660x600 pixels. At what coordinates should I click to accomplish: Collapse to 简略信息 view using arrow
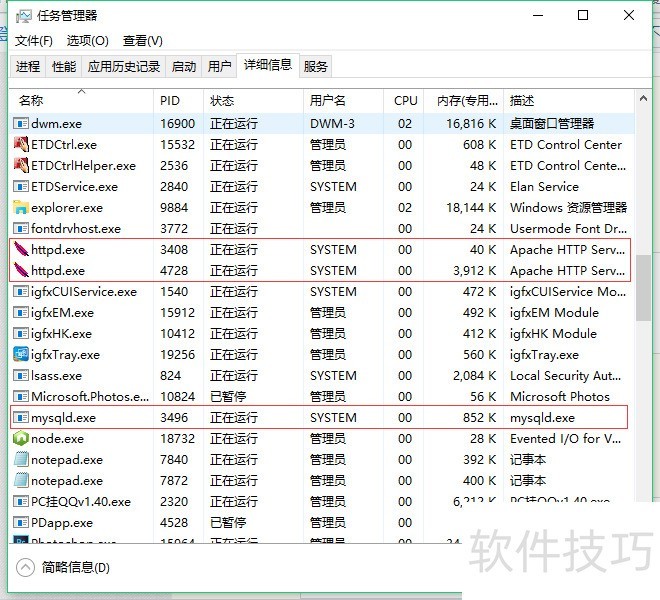(x=26, y=568)
